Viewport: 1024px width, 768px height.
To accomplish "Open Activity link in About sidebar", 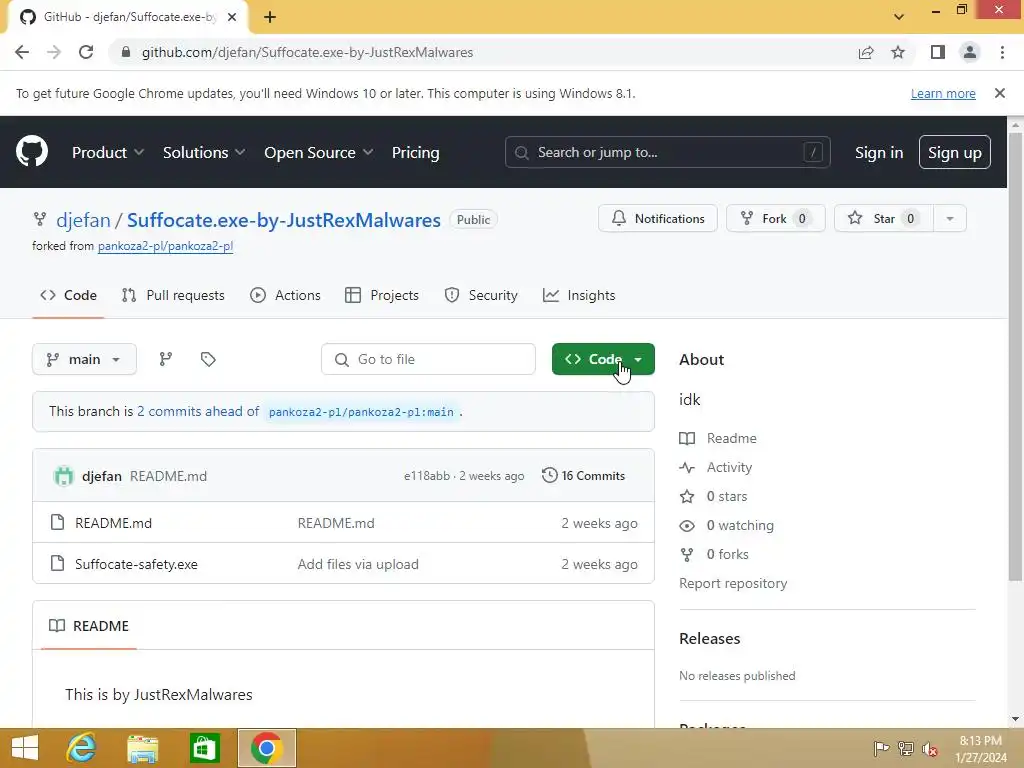I will [x=729, y=468].
